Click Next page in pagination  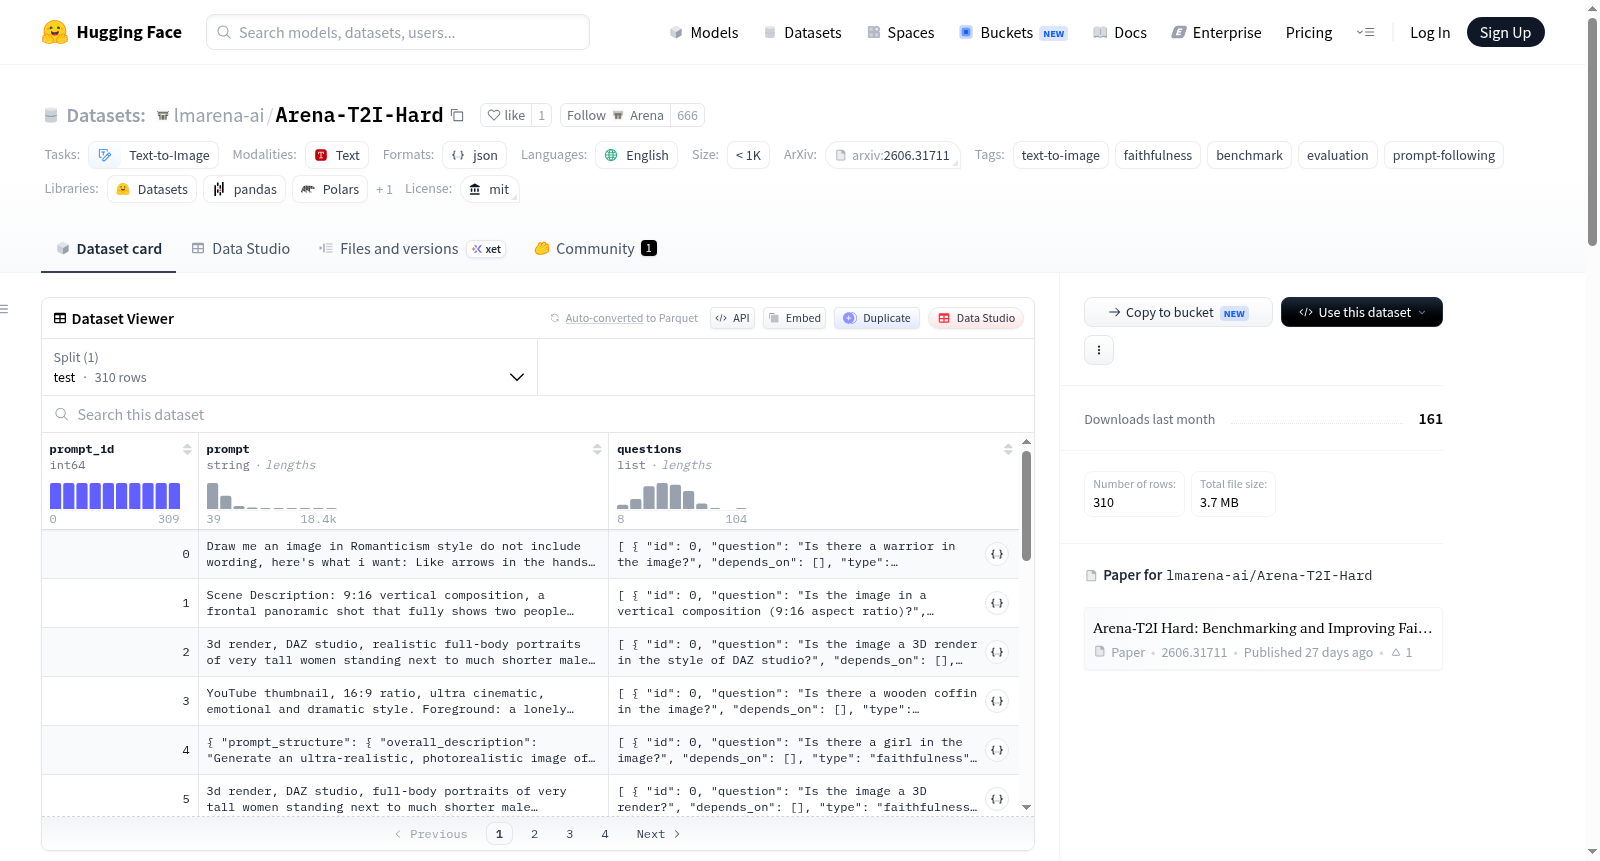[658, 834]
